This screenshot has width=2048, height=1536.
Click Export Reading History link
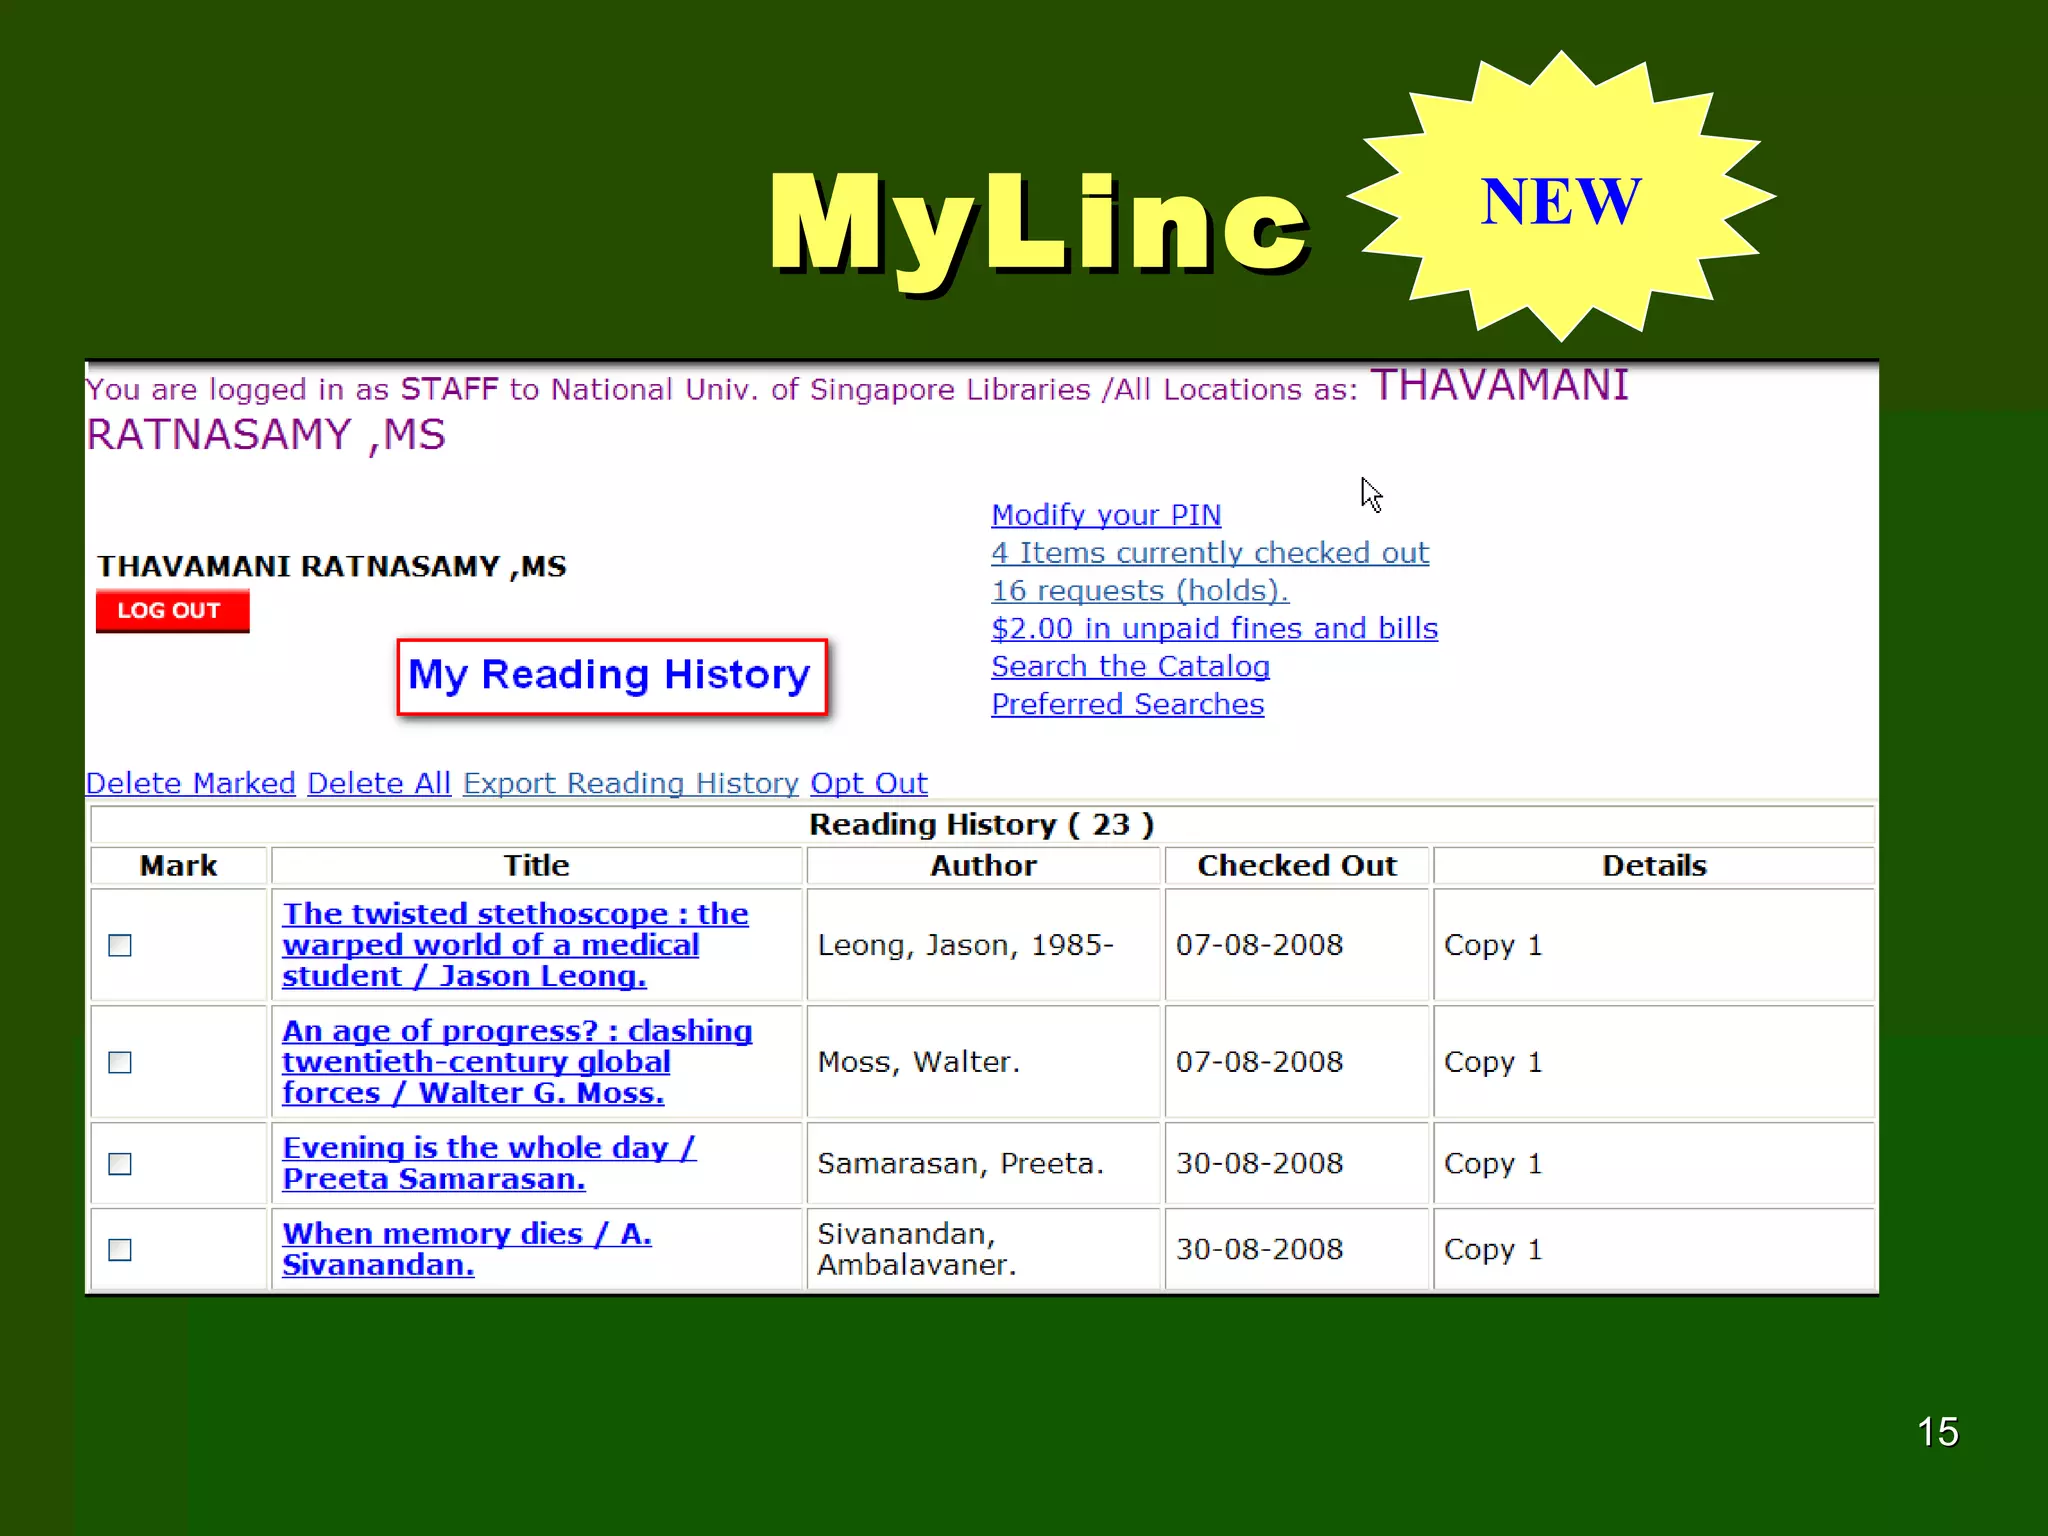pos(630,783)
